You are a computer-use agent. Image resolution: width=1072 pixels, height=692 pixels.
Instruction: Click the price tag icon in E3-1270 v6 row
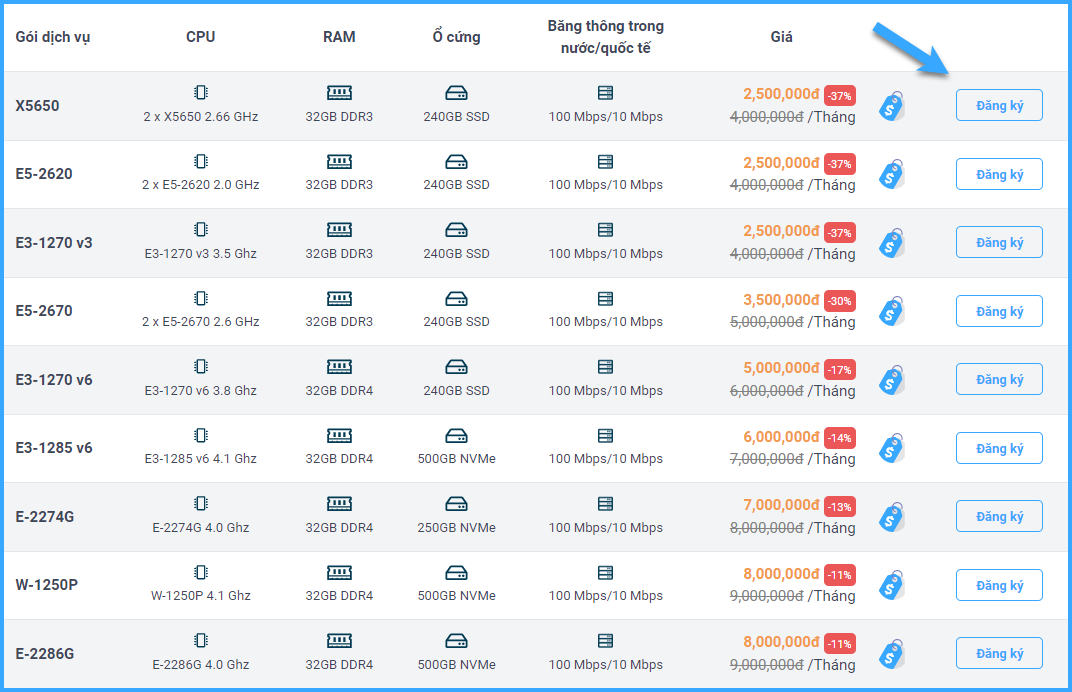click(x=892, y=380)
